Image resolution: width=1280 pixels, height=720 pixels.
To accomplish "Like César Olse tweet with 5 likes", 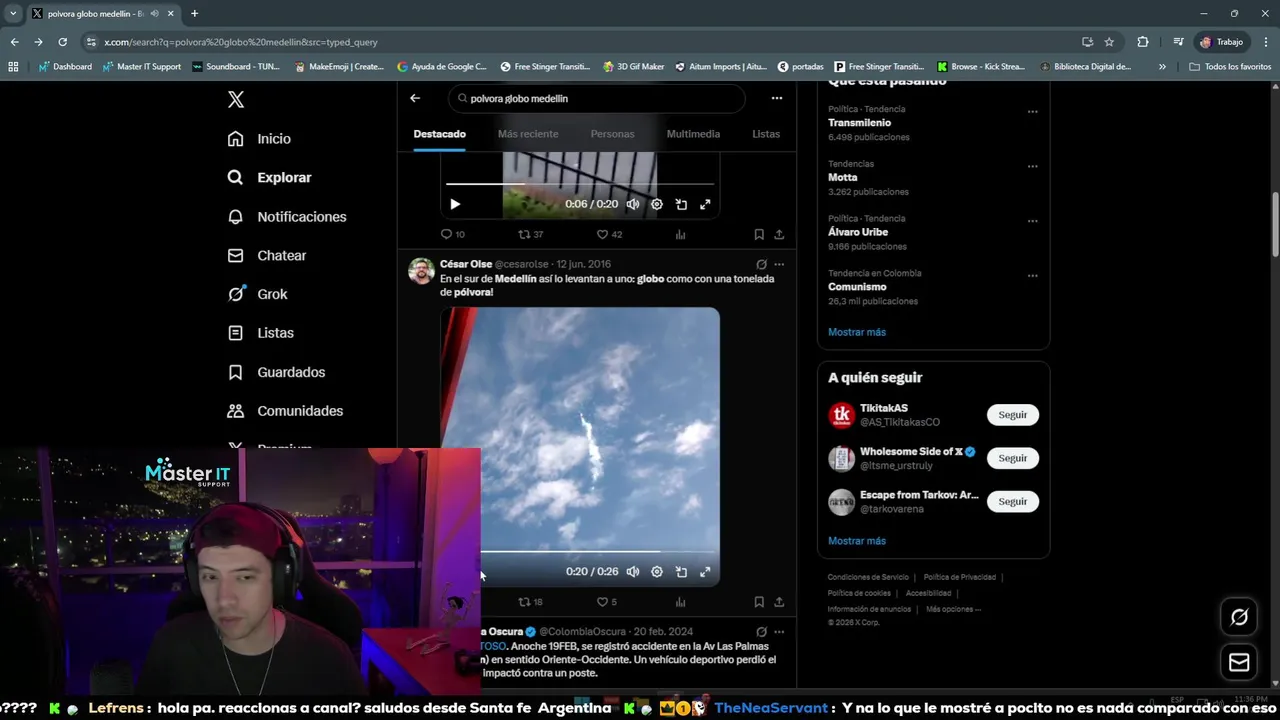I will click(x=607, y=602).
